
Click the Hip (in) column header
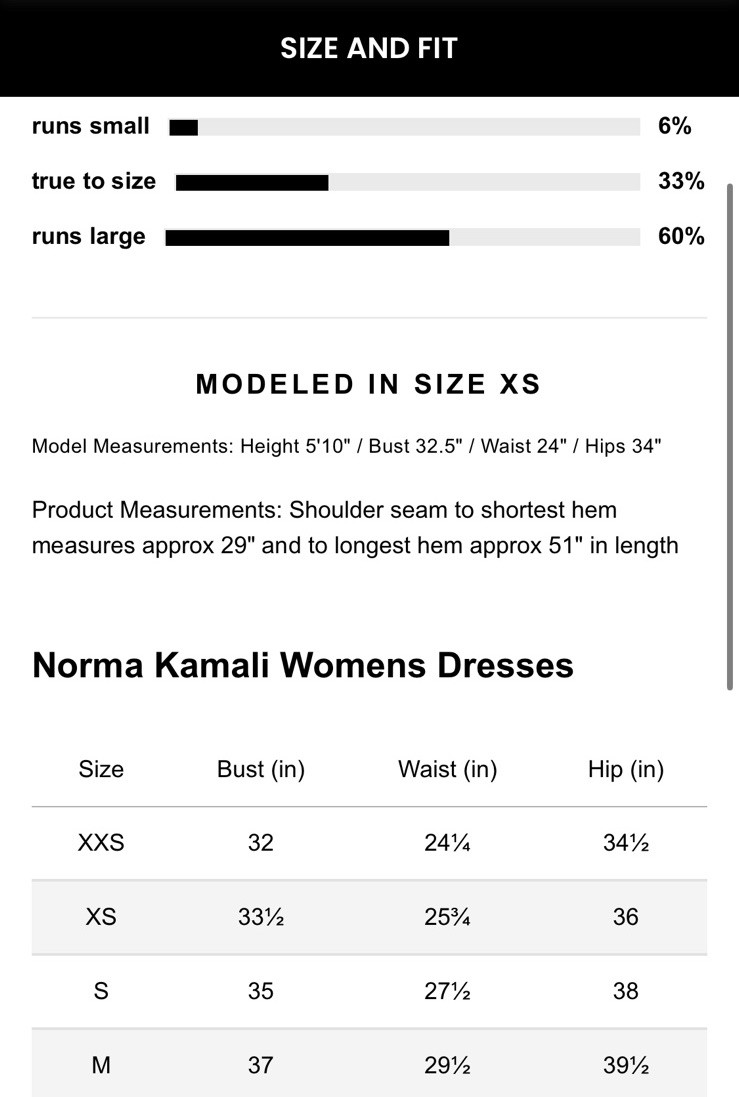click(626, 769)
